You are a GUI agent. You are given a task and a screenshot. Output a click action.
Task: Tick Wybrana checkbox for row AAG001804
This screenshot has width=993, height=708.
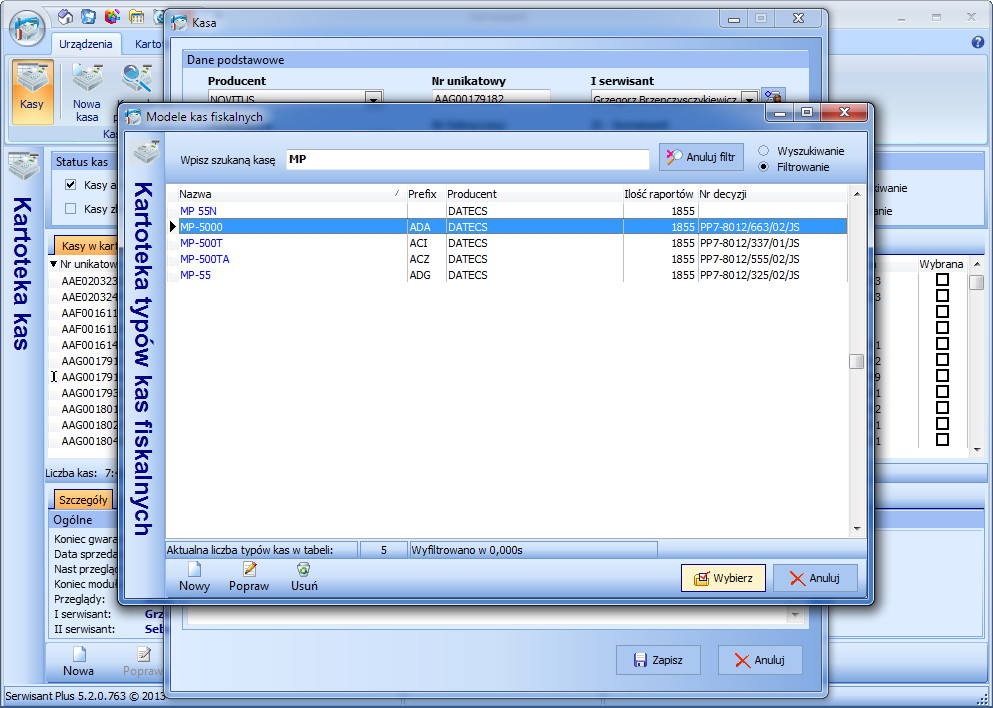point(942,440)
